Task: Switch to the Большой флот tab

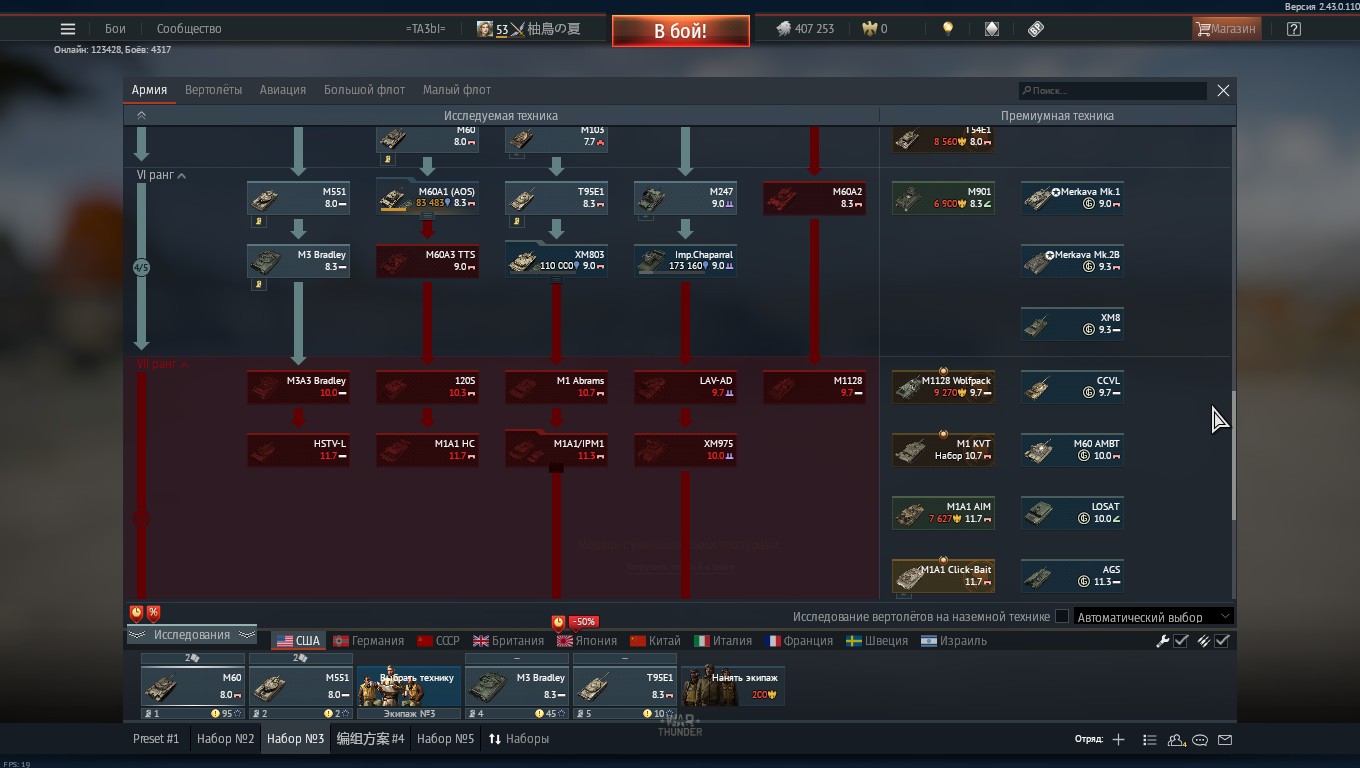Action: pos(364,90)
